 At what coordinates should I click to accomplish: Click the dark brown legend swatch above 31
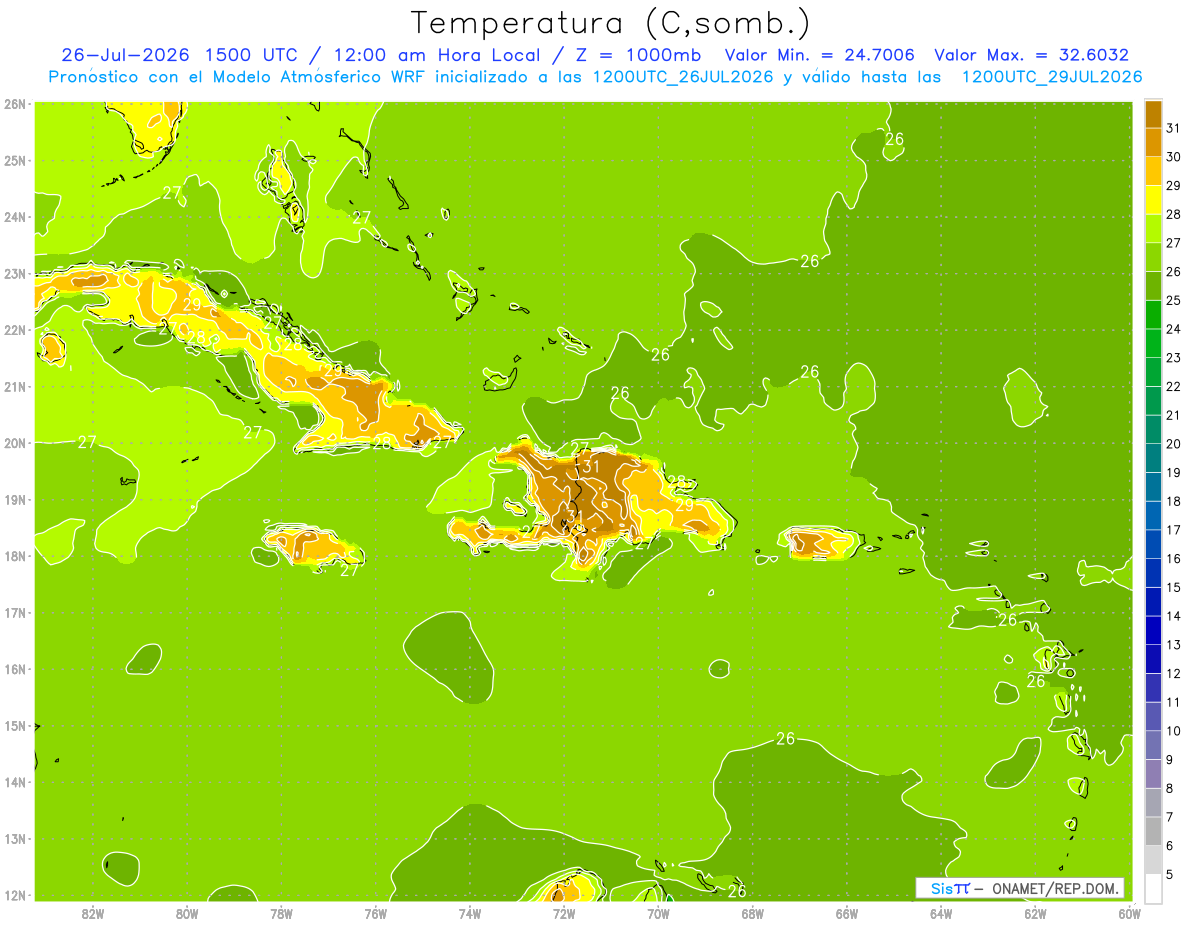click(x=1153, y=115)
